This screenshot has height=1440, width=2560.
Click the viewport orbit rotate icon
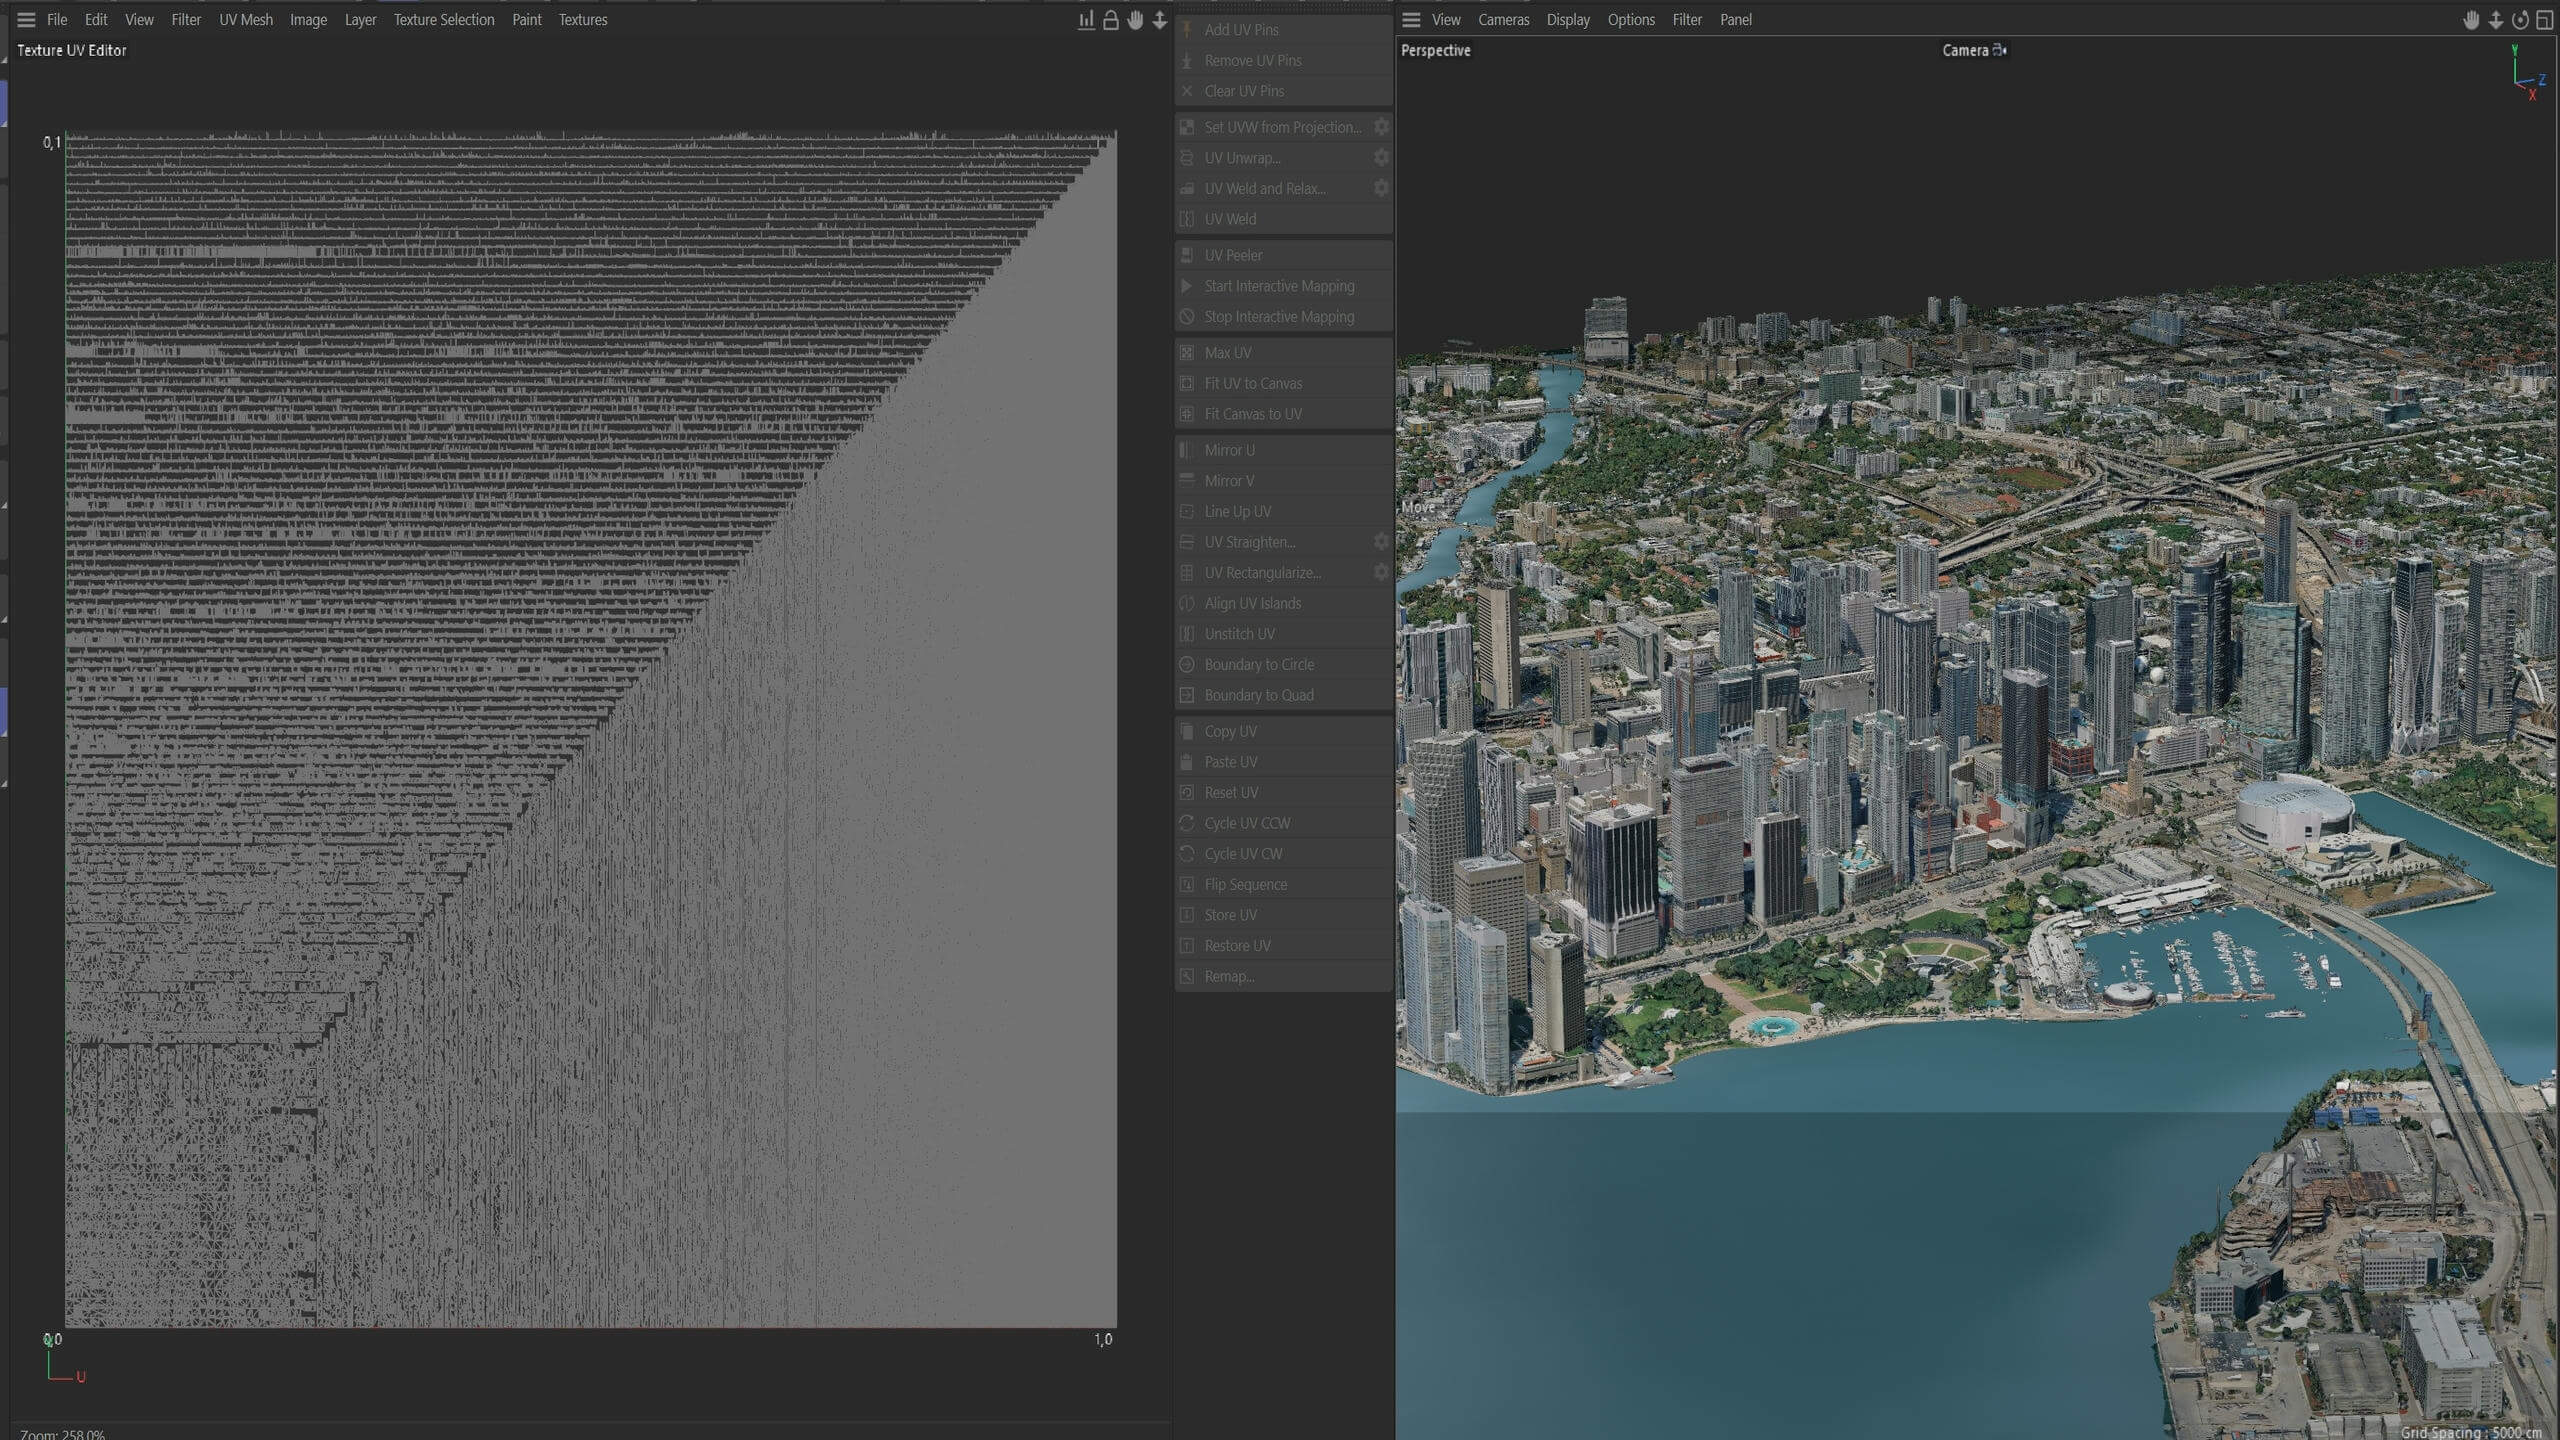click(2520, 20)
